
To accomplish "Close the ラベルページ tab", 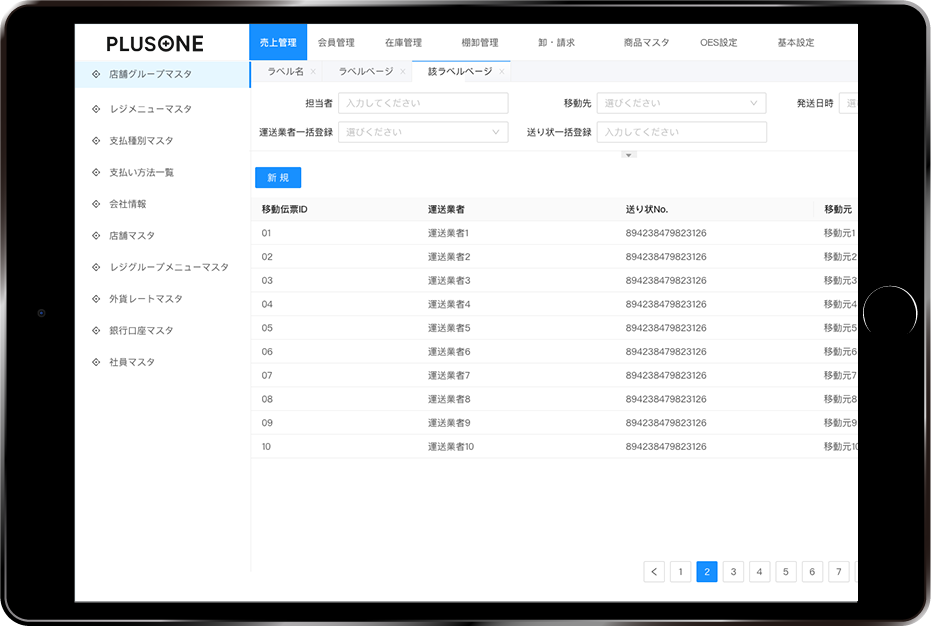I will [x=403, y=72].
